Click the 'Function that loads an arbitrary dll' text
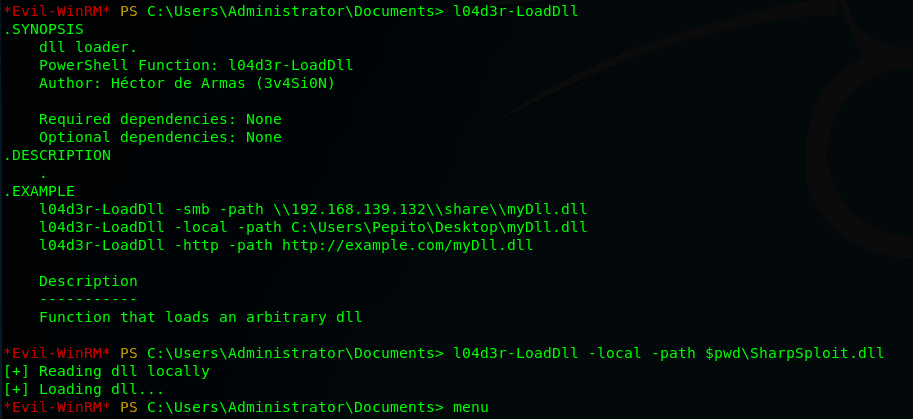Viewport: 913px width, 419px height. (x=200, y=317)
